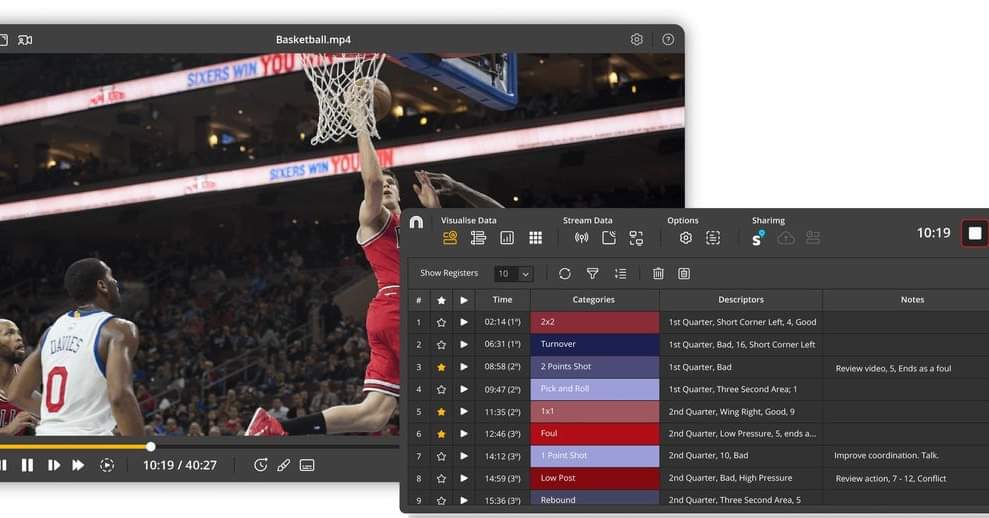This screenshot has height=518, width=989.
Task: Click the lavender 1 Point Shot category cell
Action: pos(595,456)
